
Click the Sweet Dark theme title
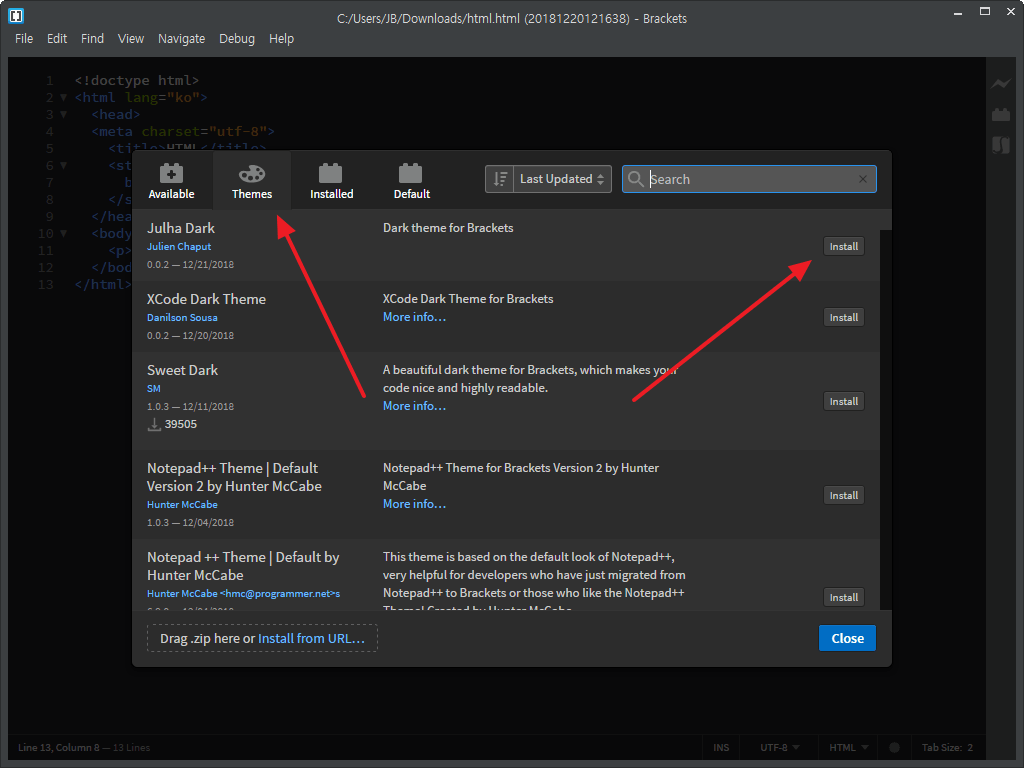(182, 370)
